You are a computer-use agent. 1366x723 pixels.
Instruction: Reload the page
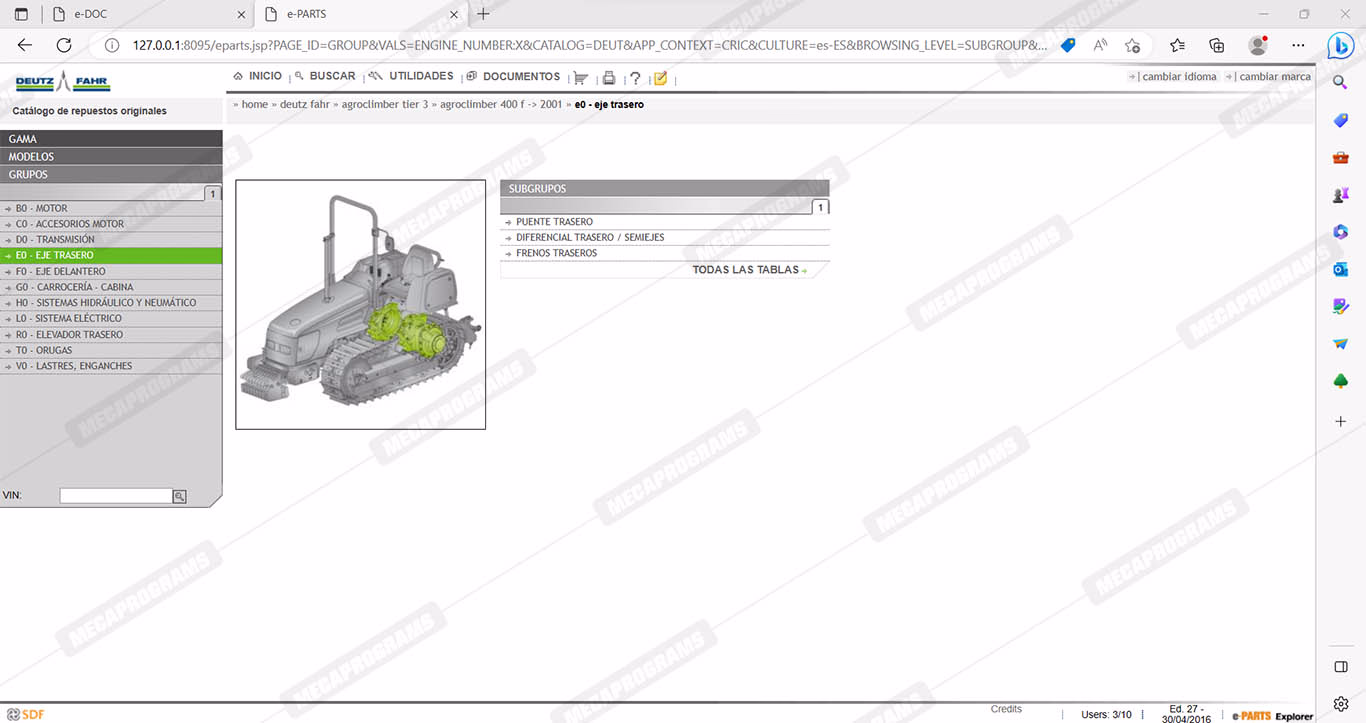[x=64, y=45]
